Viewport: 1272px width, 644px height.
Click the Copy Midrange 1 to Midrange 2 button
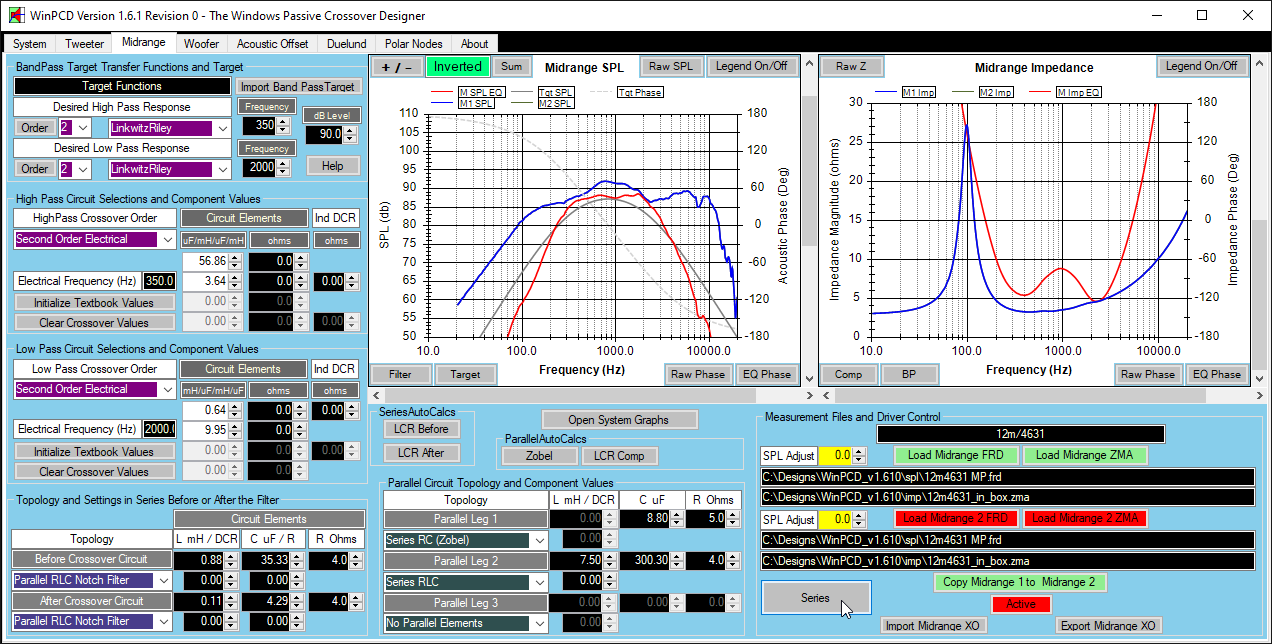[1020, 582]
